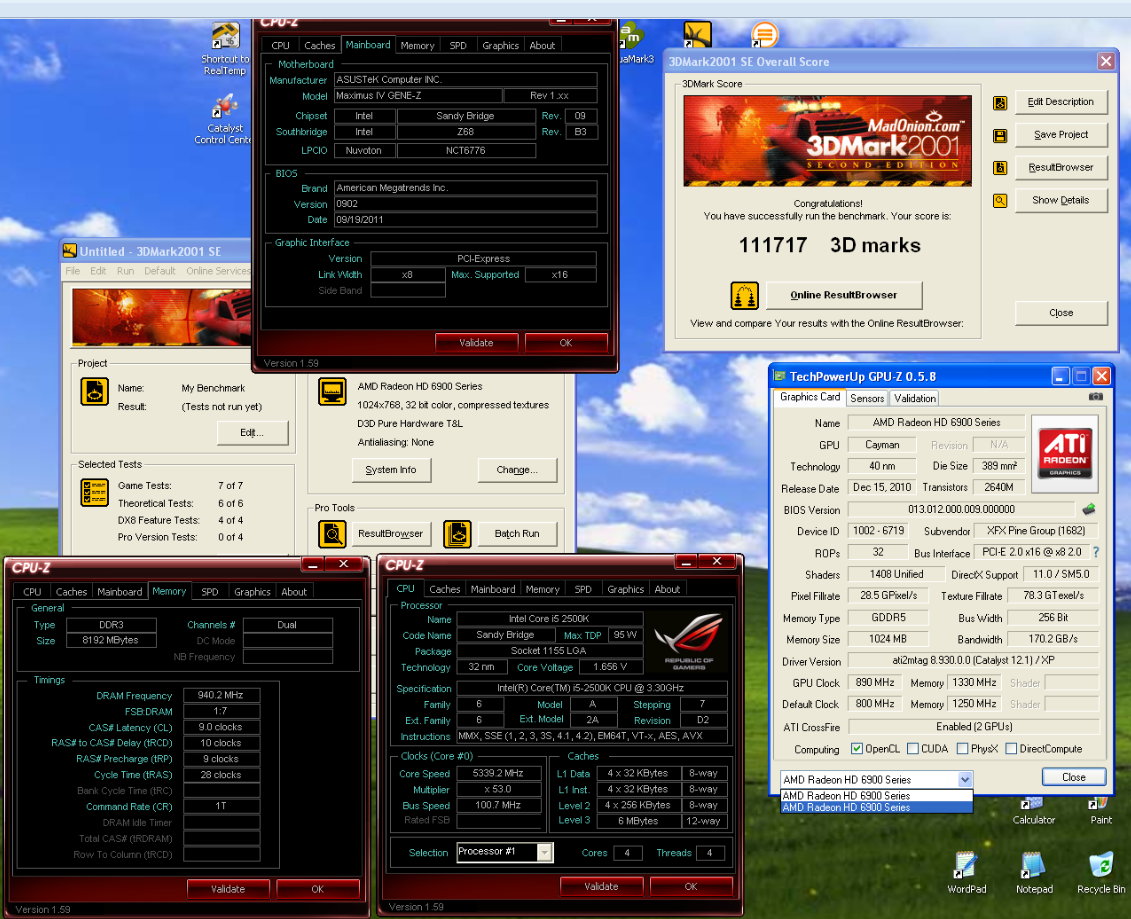Image resolution: width=1131 pixels, height=919 pixels.
Task: Click the Batch Run icon in Pro Tools
Action: coord(457,534)
